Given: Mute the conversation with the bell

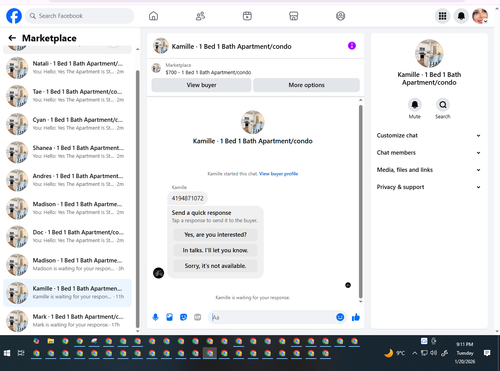Looking at the screenshot, I should [x=415, y=105].
